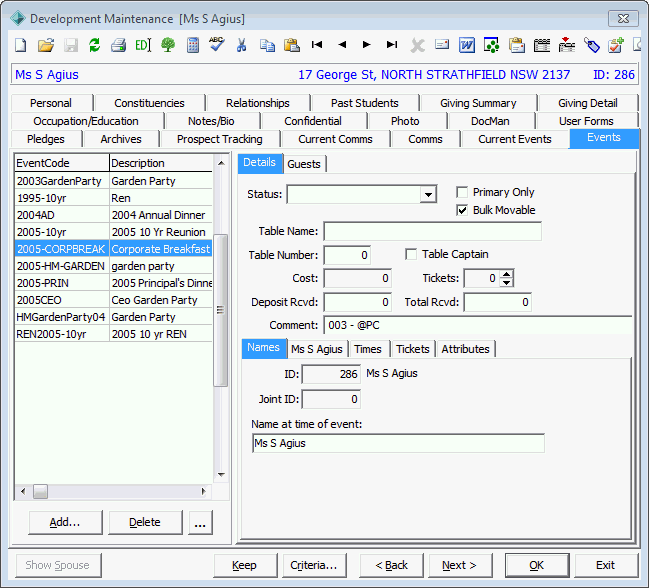Go to last record arrow
The image size is (649, 588).
(x=392, y=44)
